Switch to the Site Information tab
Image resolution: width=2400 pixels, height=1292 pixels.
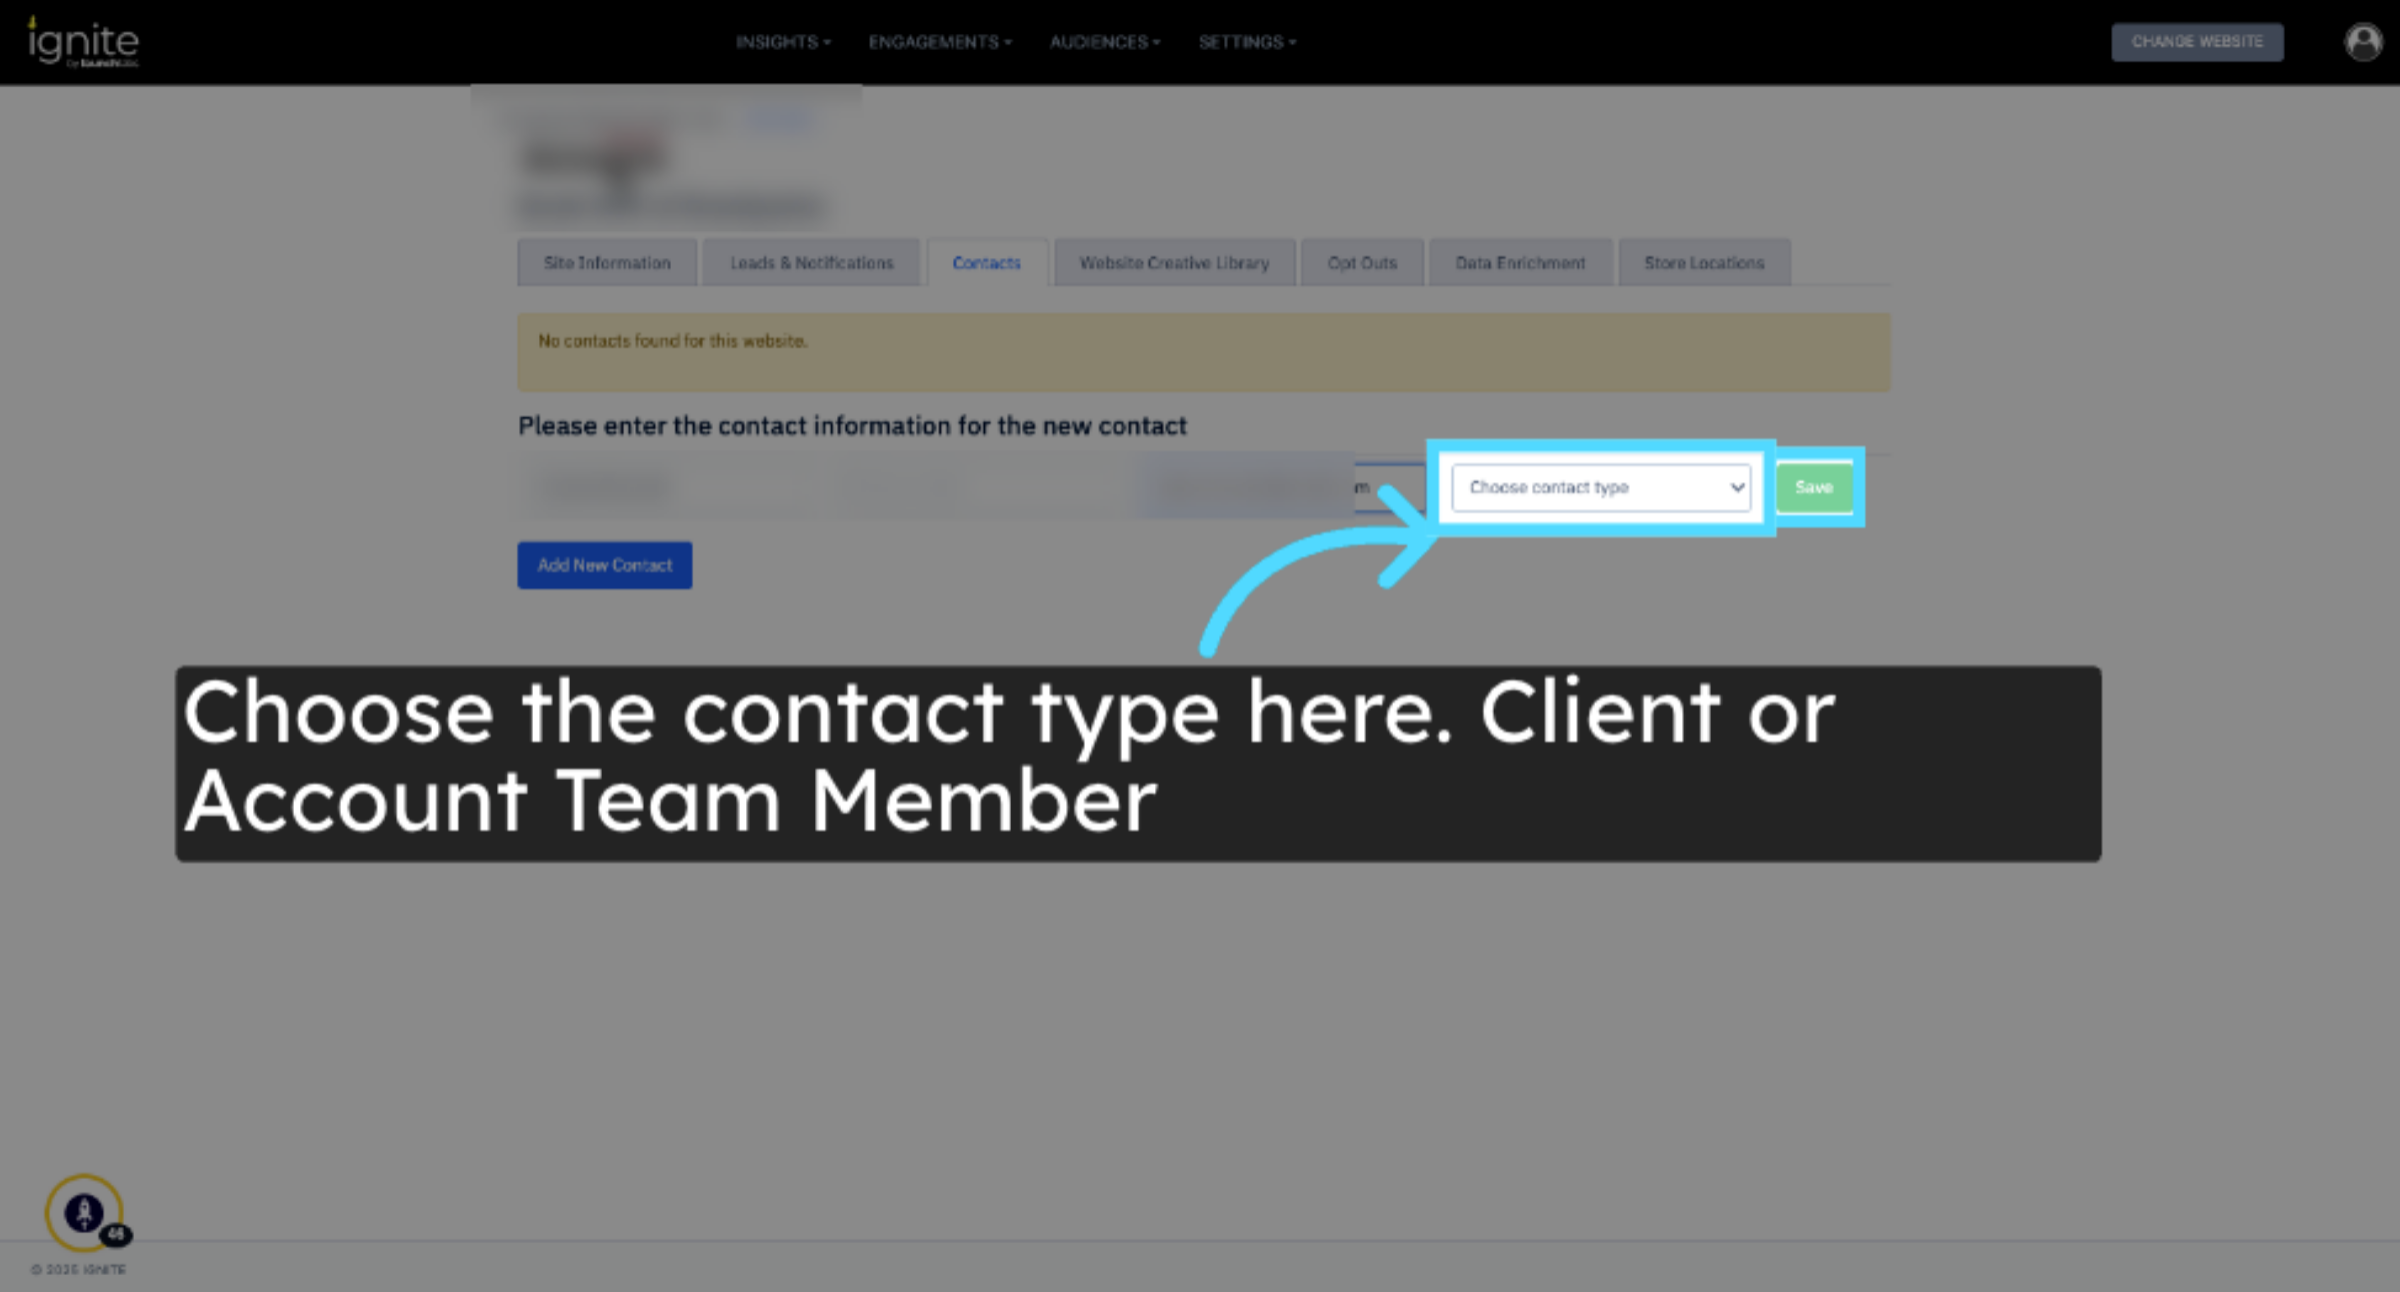[x=607, y=263]
